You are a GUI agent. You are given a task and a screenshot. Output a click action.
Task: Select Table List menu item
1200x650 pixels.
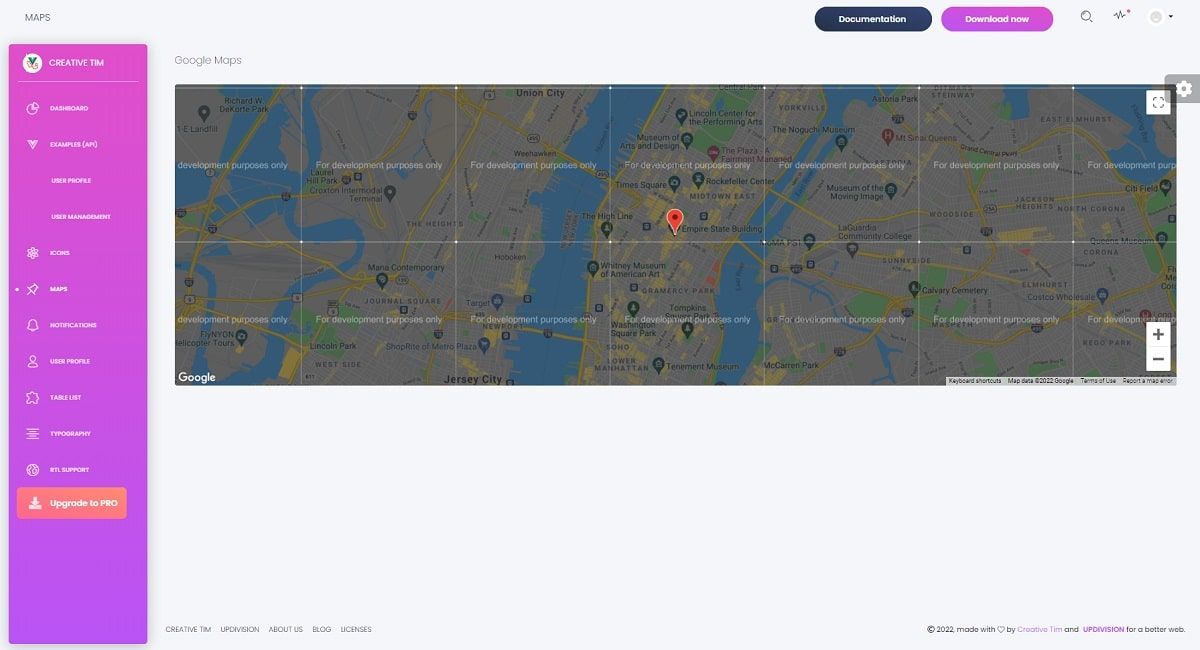point(66,397)
